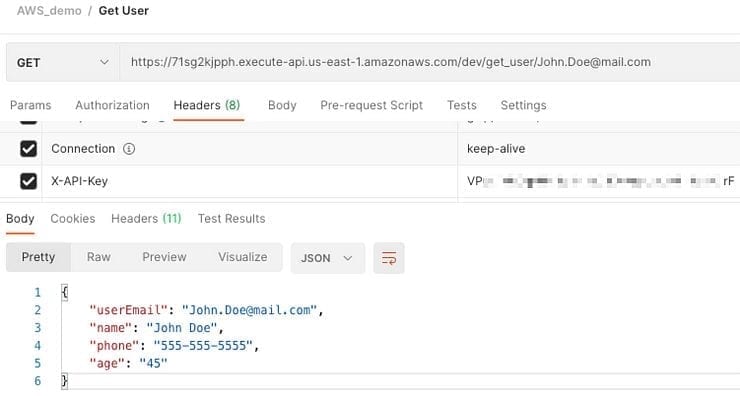Image resolution: width=740 pixels, height=396 pixels.
Task: Select the Raw response view
Action: pos(99,257)
